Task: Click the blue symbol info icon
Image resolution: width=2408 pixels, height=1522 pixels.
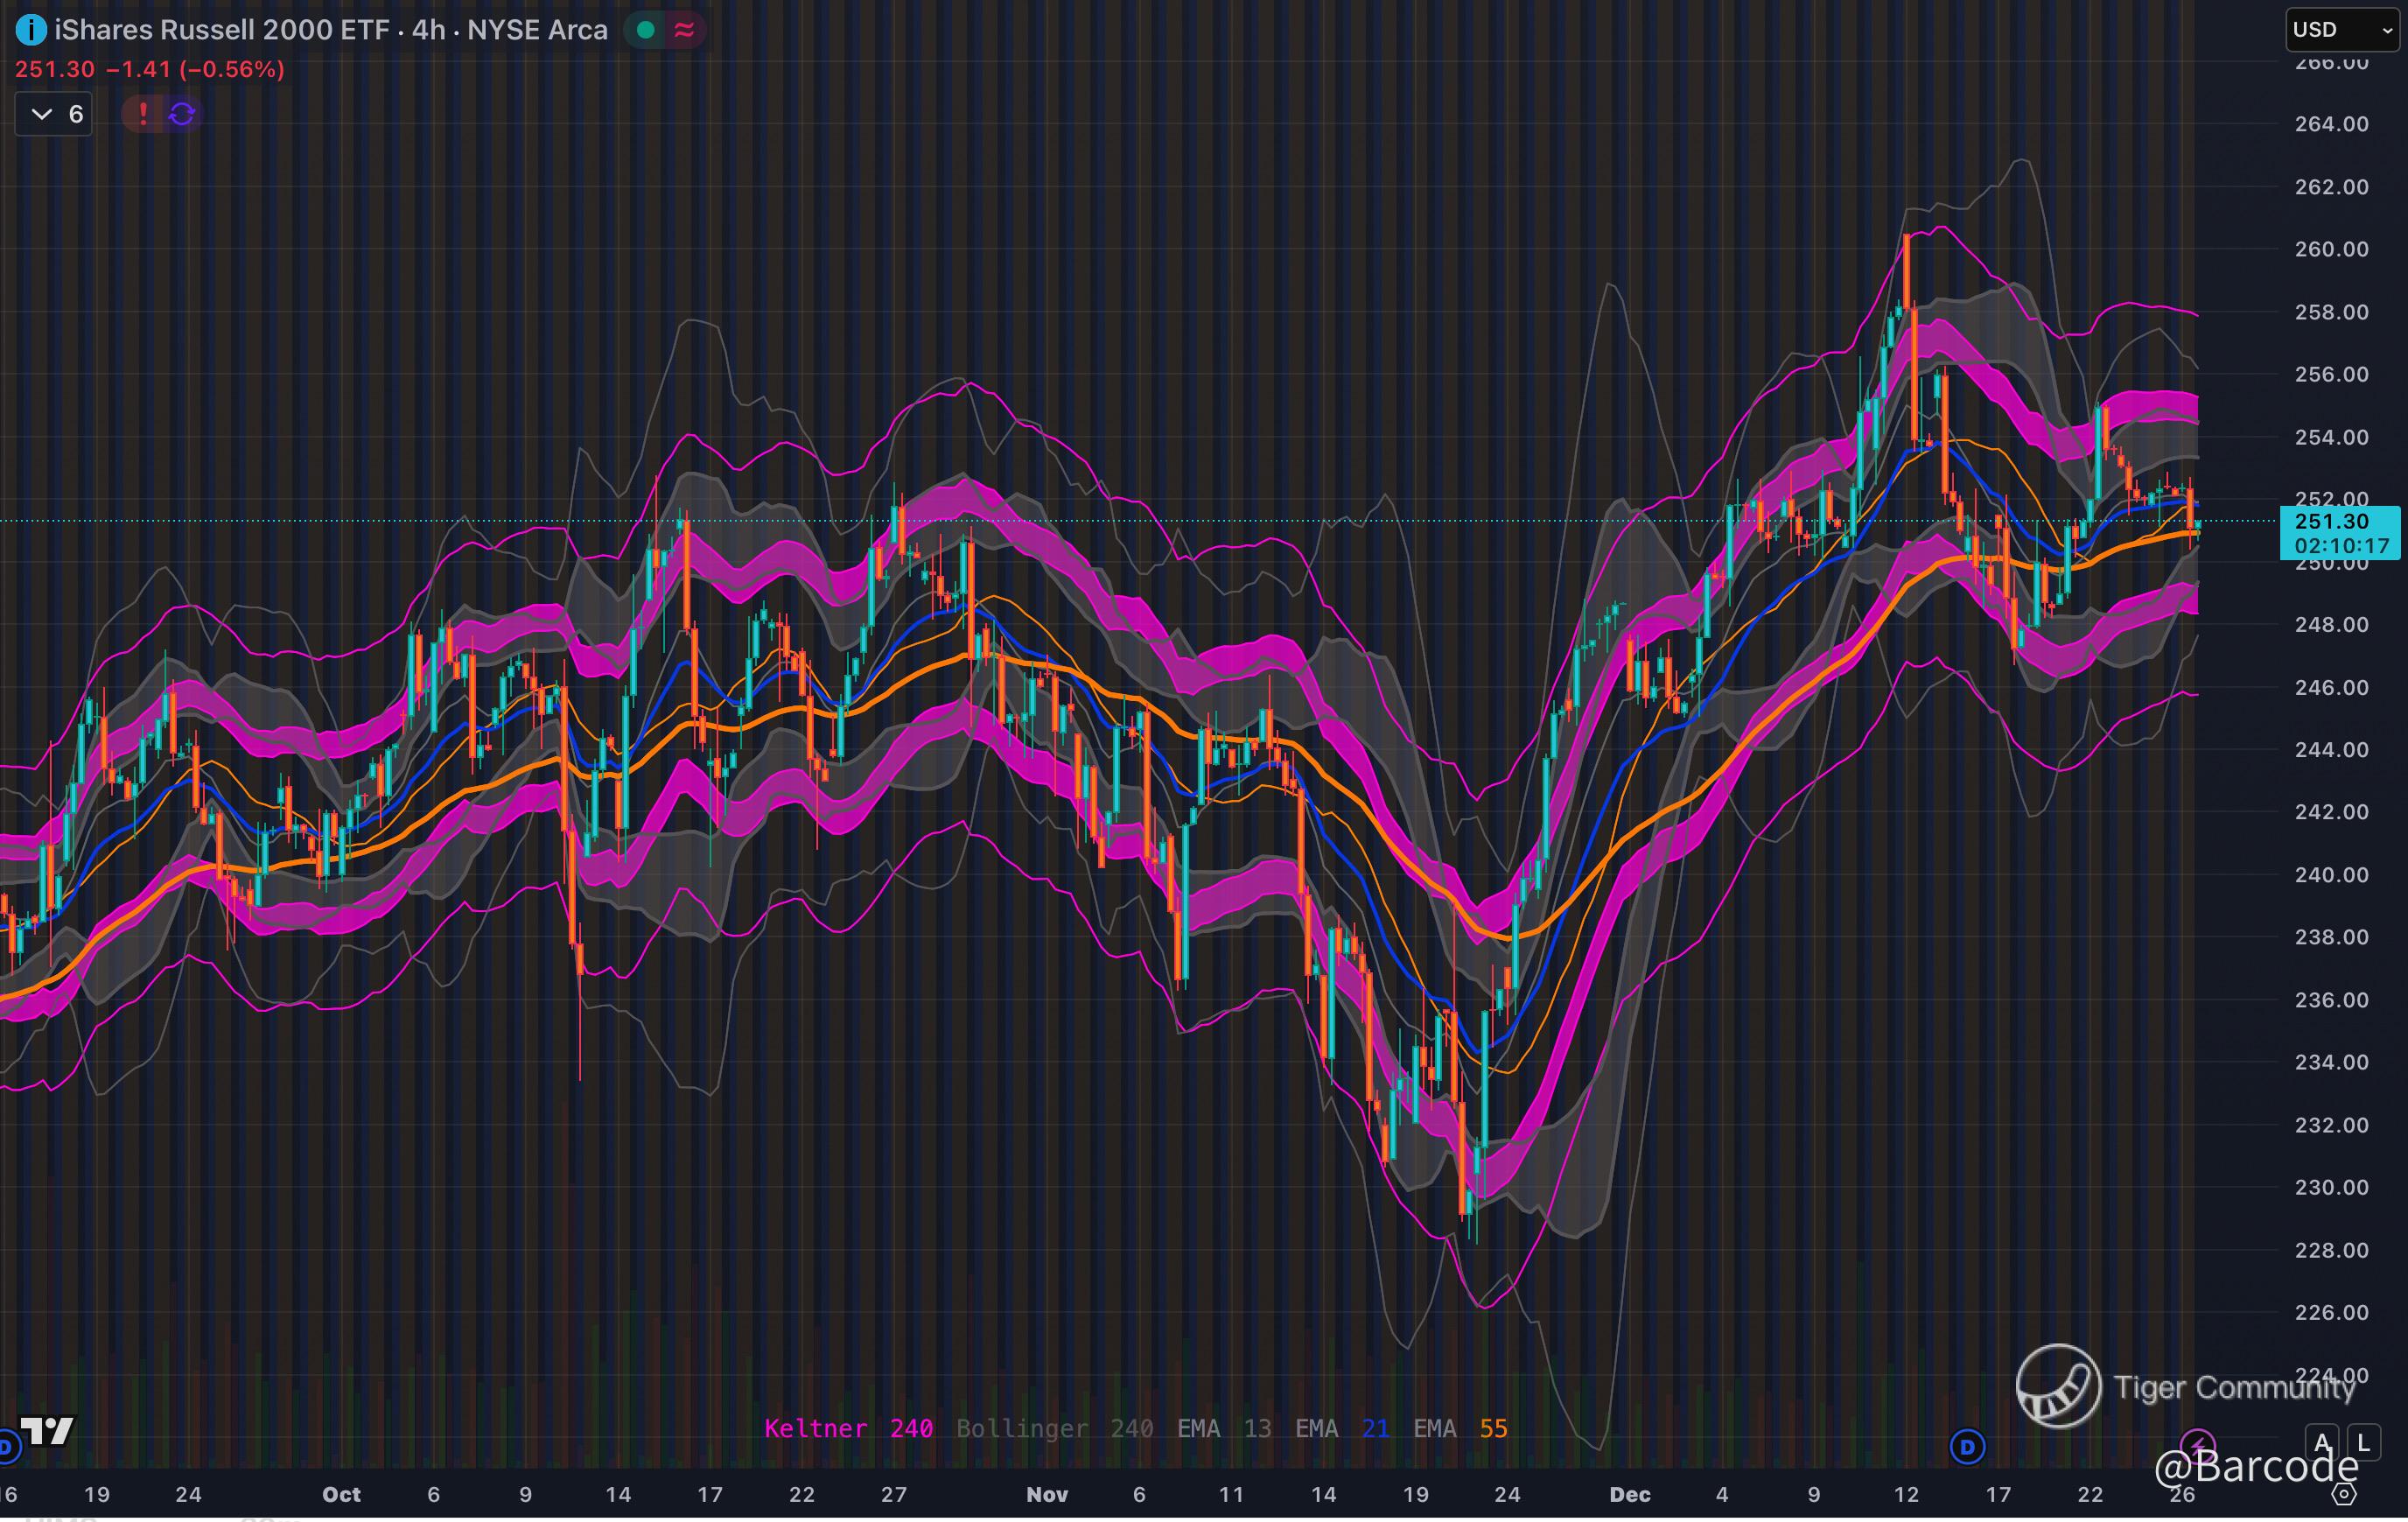Action: click(x=31, y=31)
